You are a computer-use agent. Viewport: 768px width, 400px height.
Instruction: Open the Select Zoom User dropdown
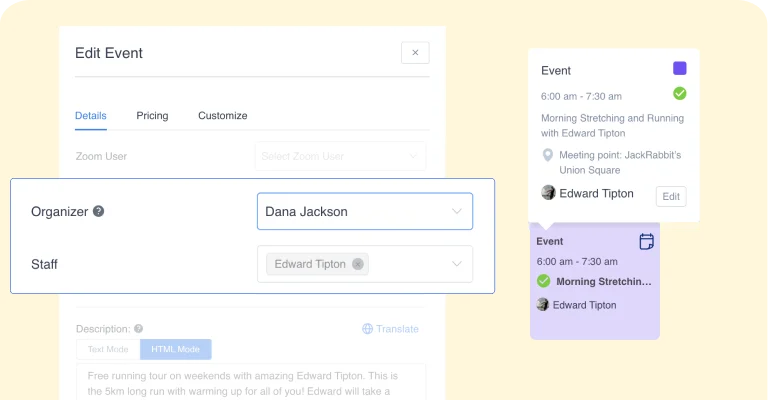340,156
